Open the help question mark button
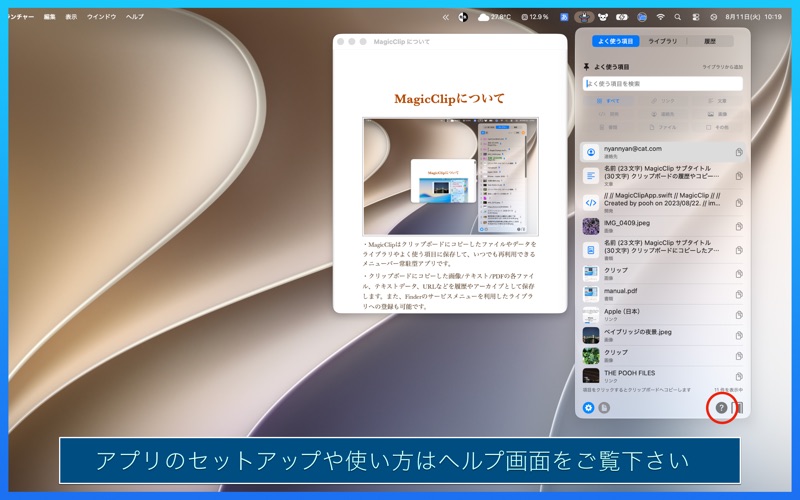Viewport: 800px width, 500px height. coord(721,408)
